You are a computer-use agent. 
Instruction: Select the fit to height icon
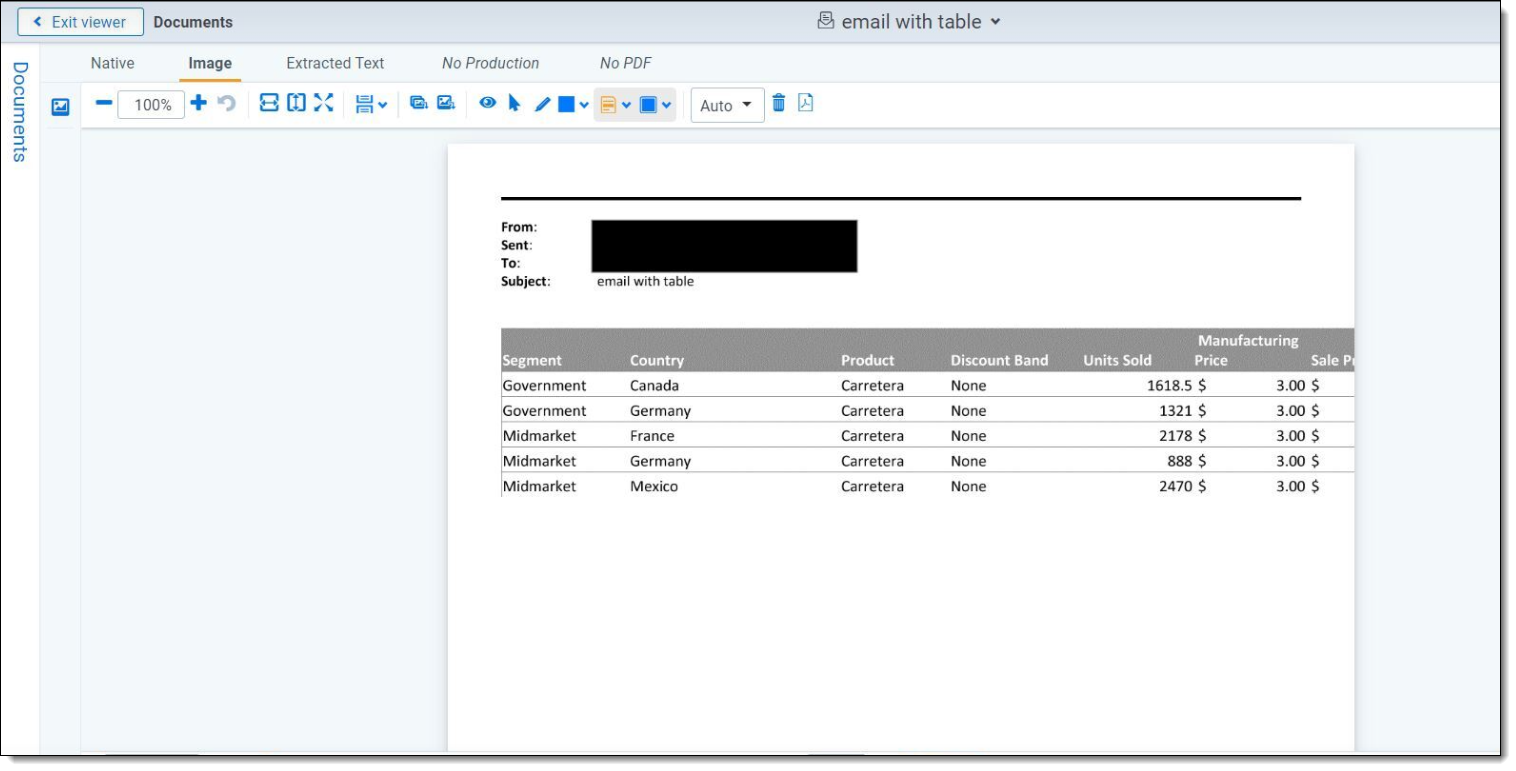(296, 103)
